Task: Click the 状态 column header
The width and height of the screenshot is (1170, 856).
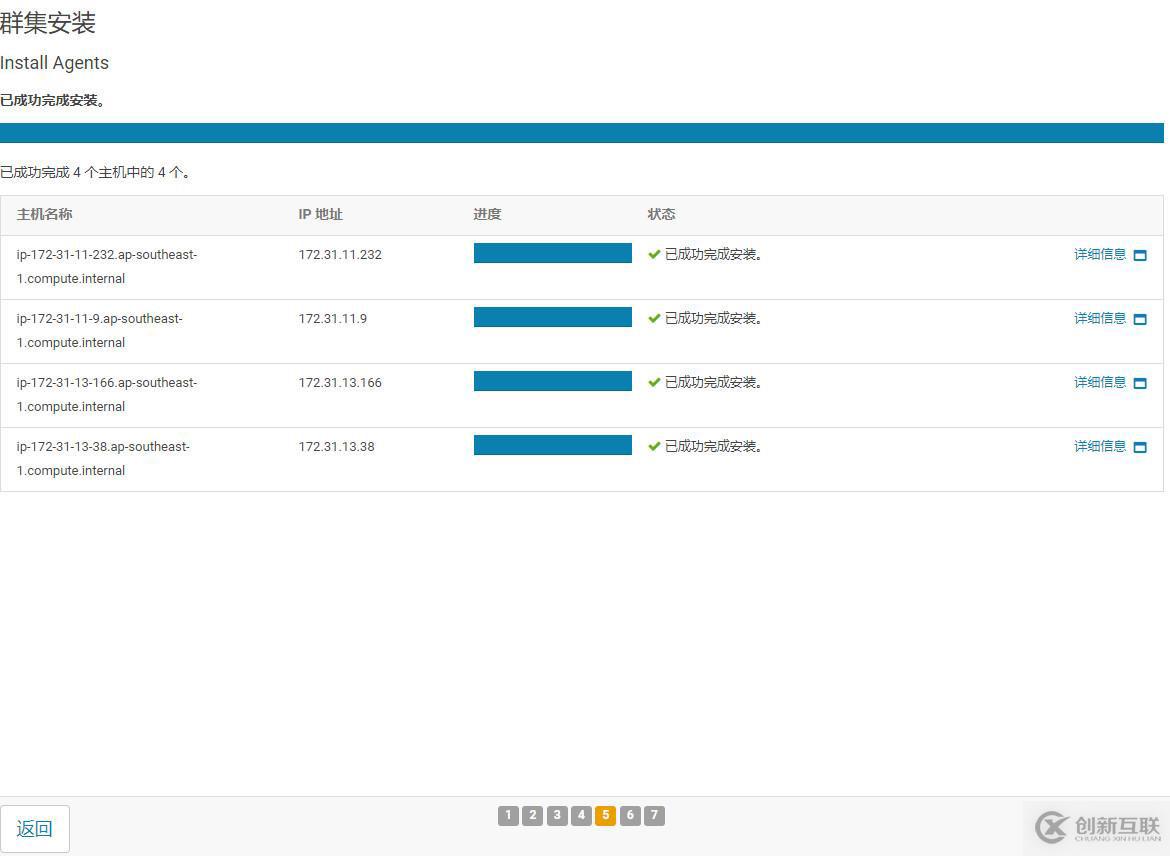Action: click(661, 214)
